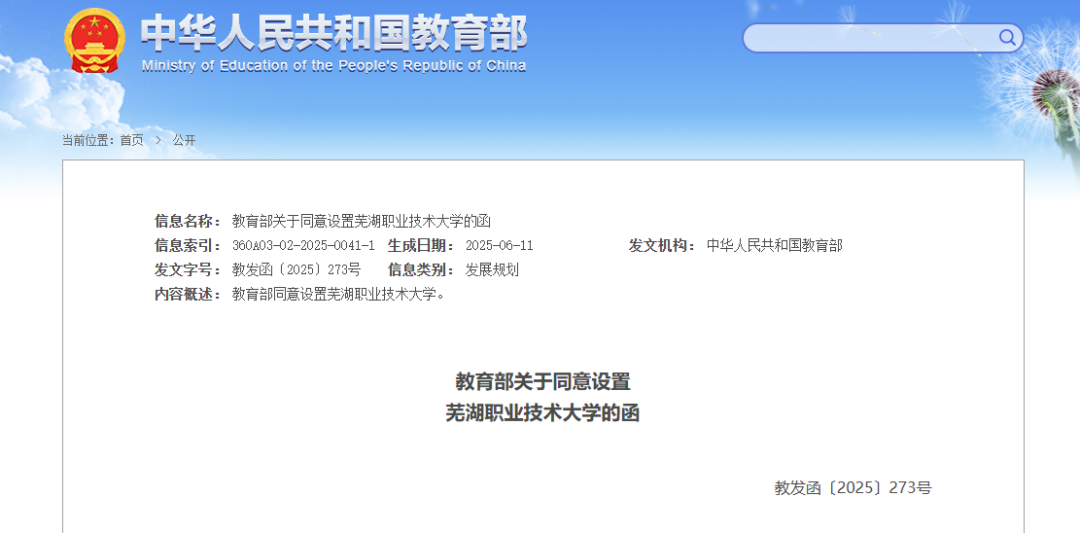
Task: Click the info title 教育部关于同意设置芜湖职业技术大学的函
Action: (361, 221)
